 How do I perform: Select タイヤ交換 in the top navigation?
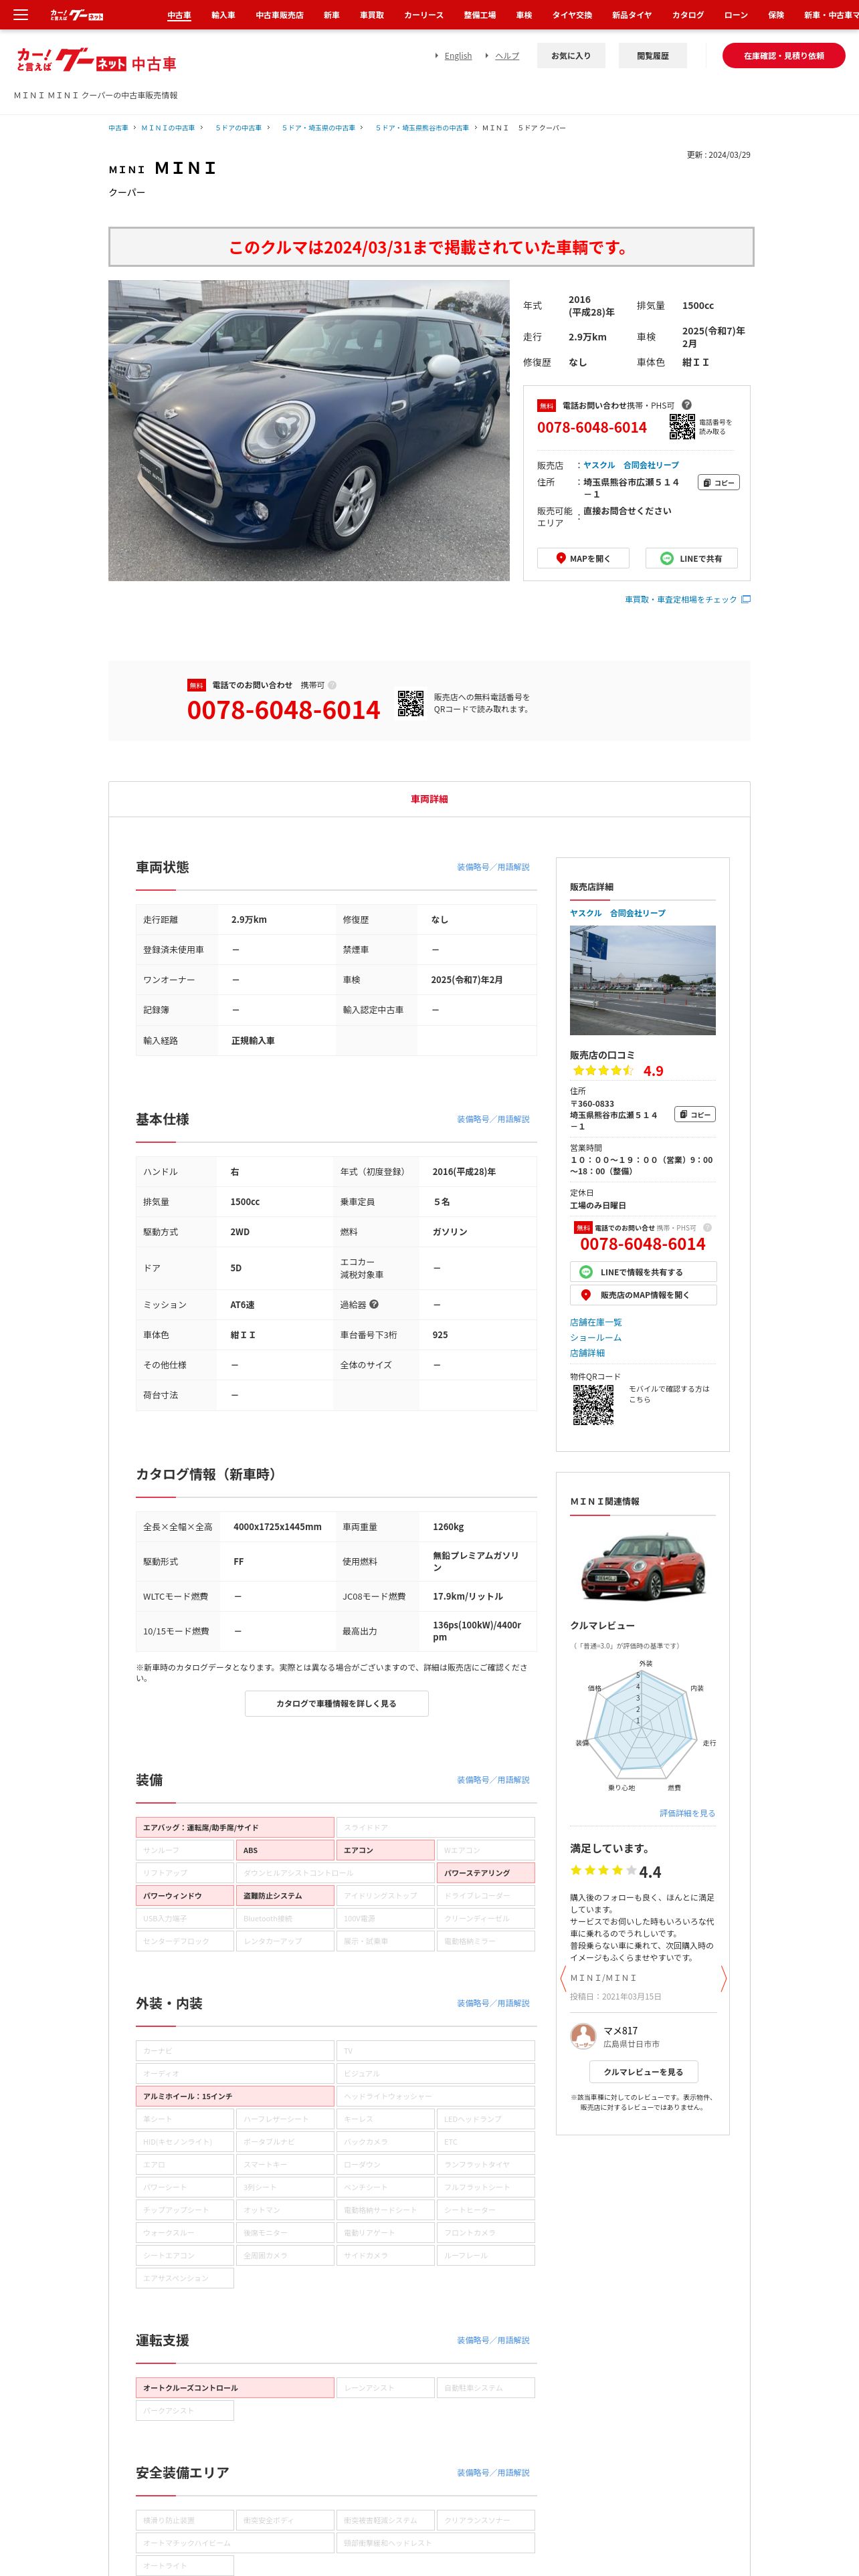tap(572, 15)
